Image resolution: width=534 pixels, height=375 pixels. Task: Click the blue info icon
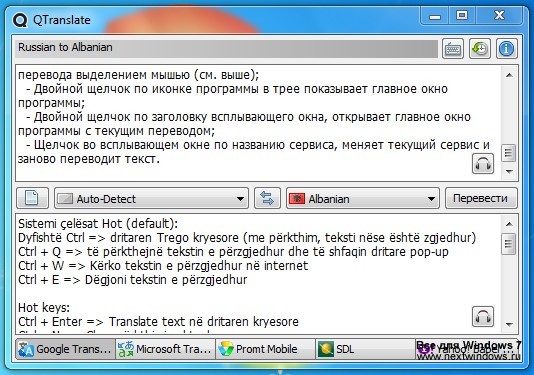506,49
